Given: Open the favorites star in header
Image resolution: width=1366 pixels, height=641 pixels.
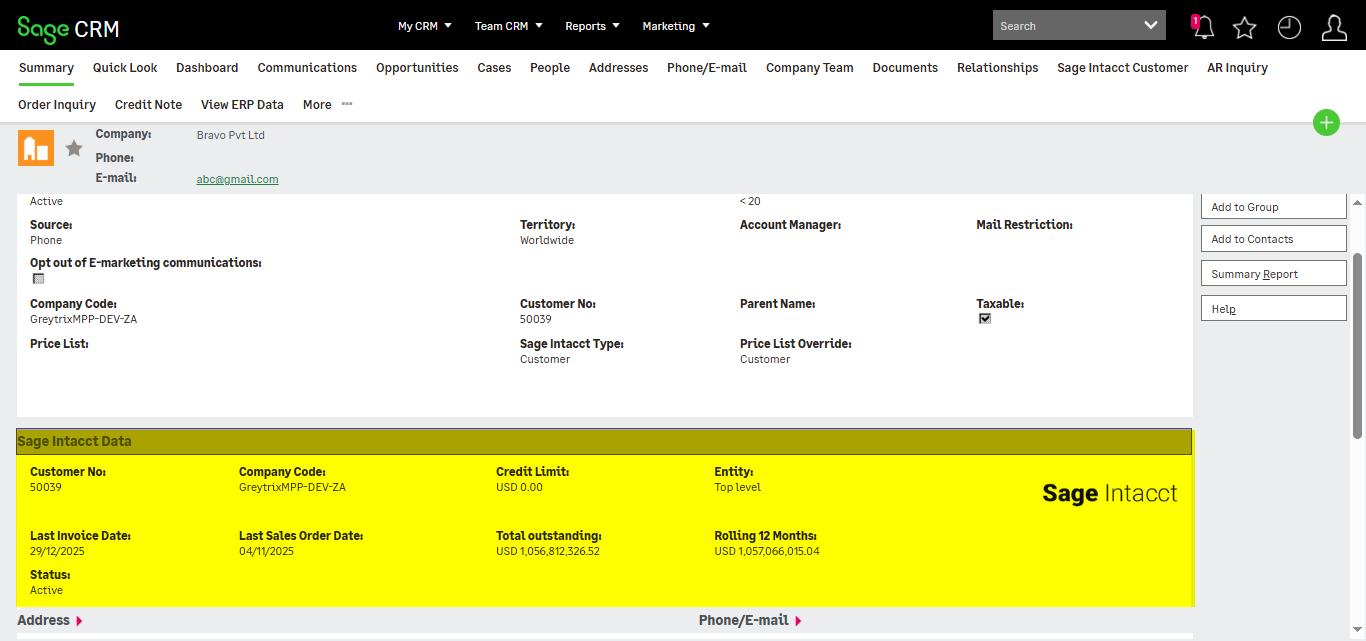Looking at the screenshot, I should (1244, 27).
